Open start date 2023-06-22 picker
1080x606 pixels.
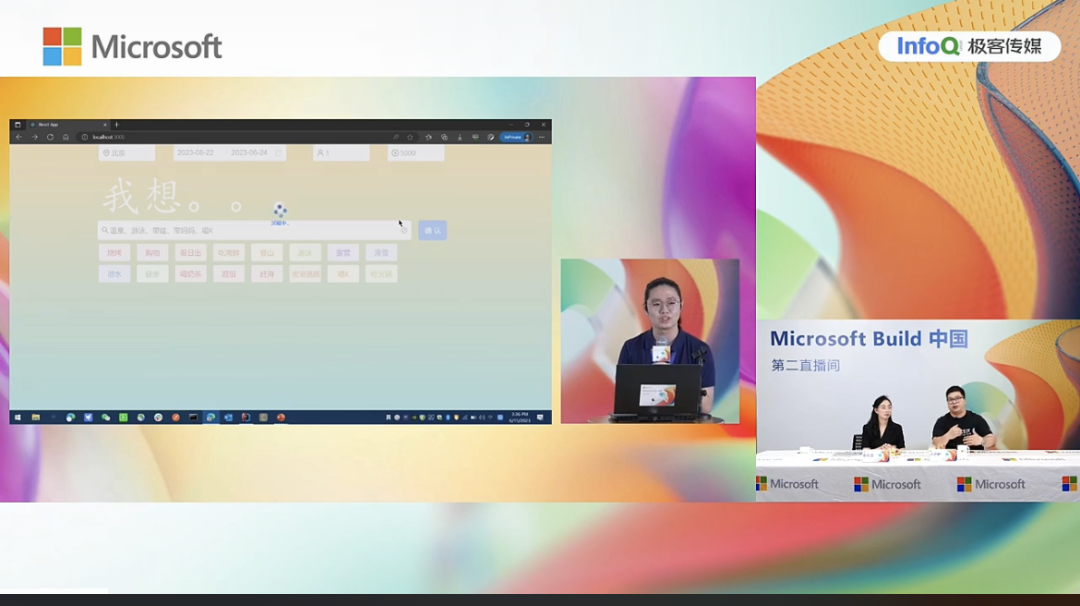pyautogui.click(x=196, y=153)
